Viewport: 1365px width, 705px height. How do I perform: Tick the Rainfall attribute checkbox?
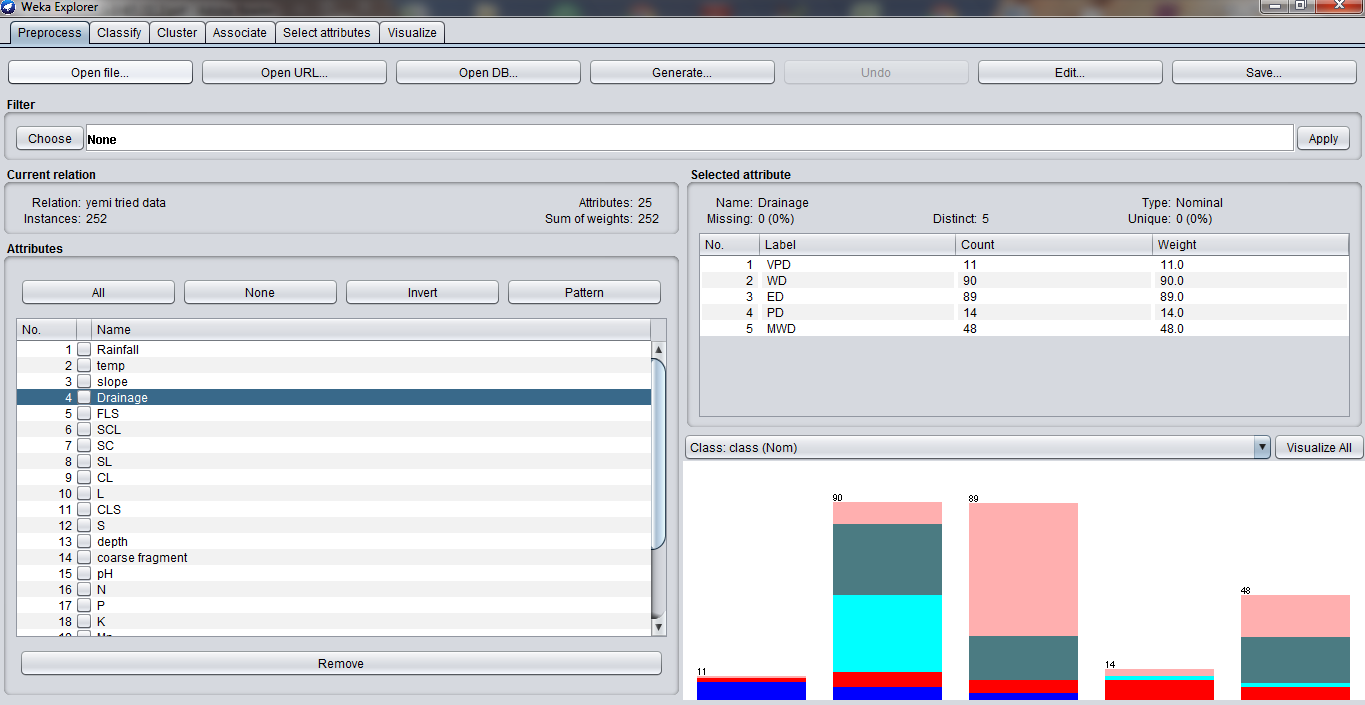[84, 350]
